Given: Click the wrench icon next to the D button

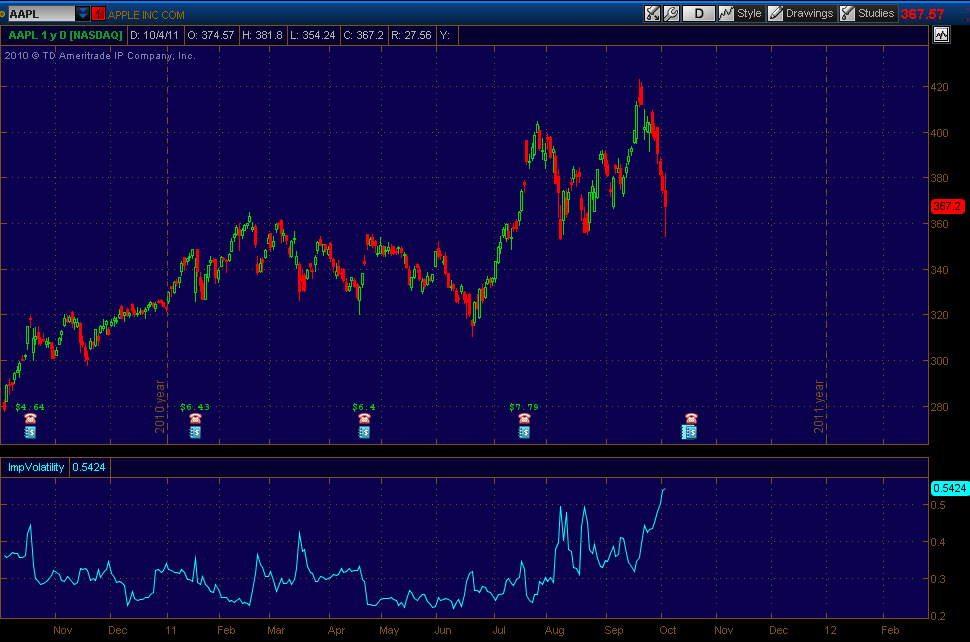Looking at the screenshot, I should (671, 14).
